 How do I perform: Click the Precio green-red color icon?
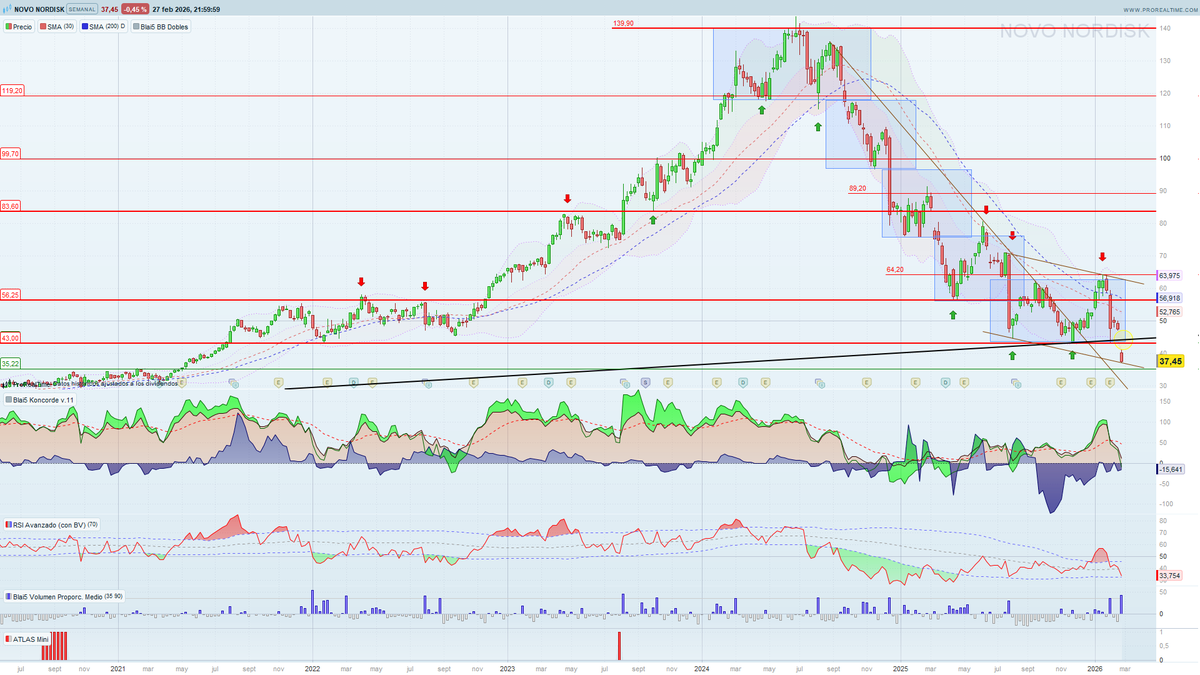(8, 26)
